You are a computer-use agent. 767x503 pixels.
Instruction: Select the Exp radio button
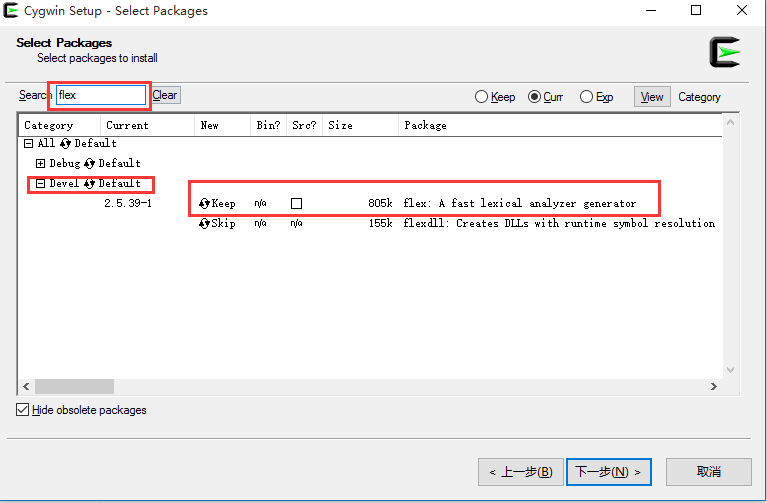pyautogui.click(x=586, y=97)
